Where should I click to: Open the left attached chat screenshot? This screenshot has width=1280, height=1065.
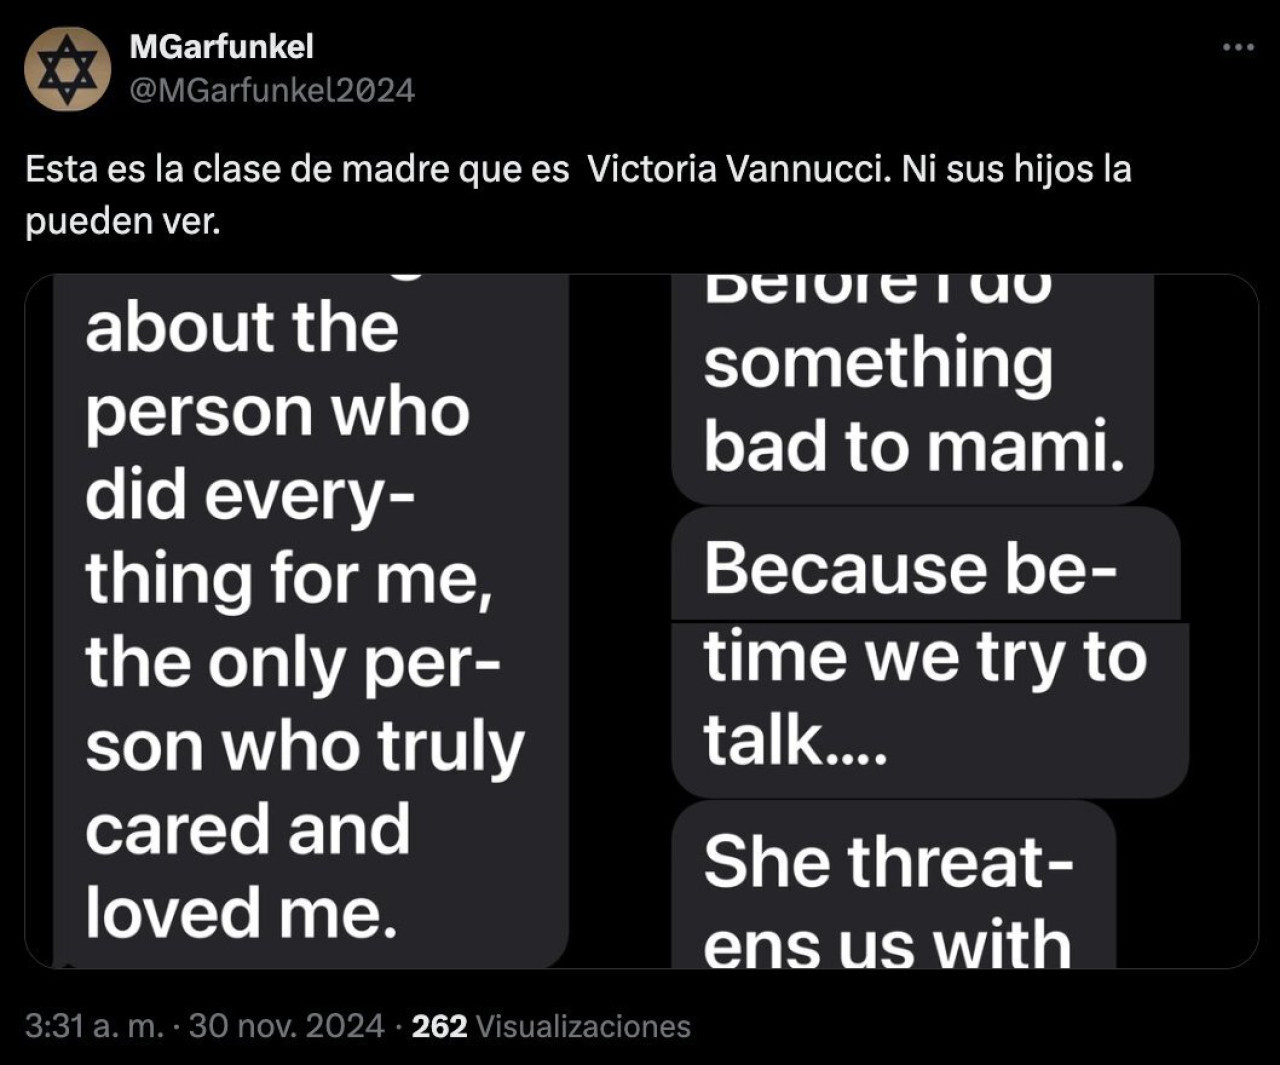297,621
